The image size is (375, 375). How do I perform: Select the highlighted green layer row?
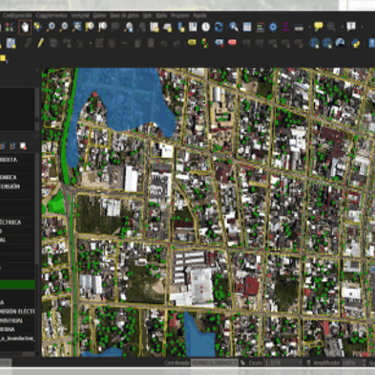click(x=17, y=284)
